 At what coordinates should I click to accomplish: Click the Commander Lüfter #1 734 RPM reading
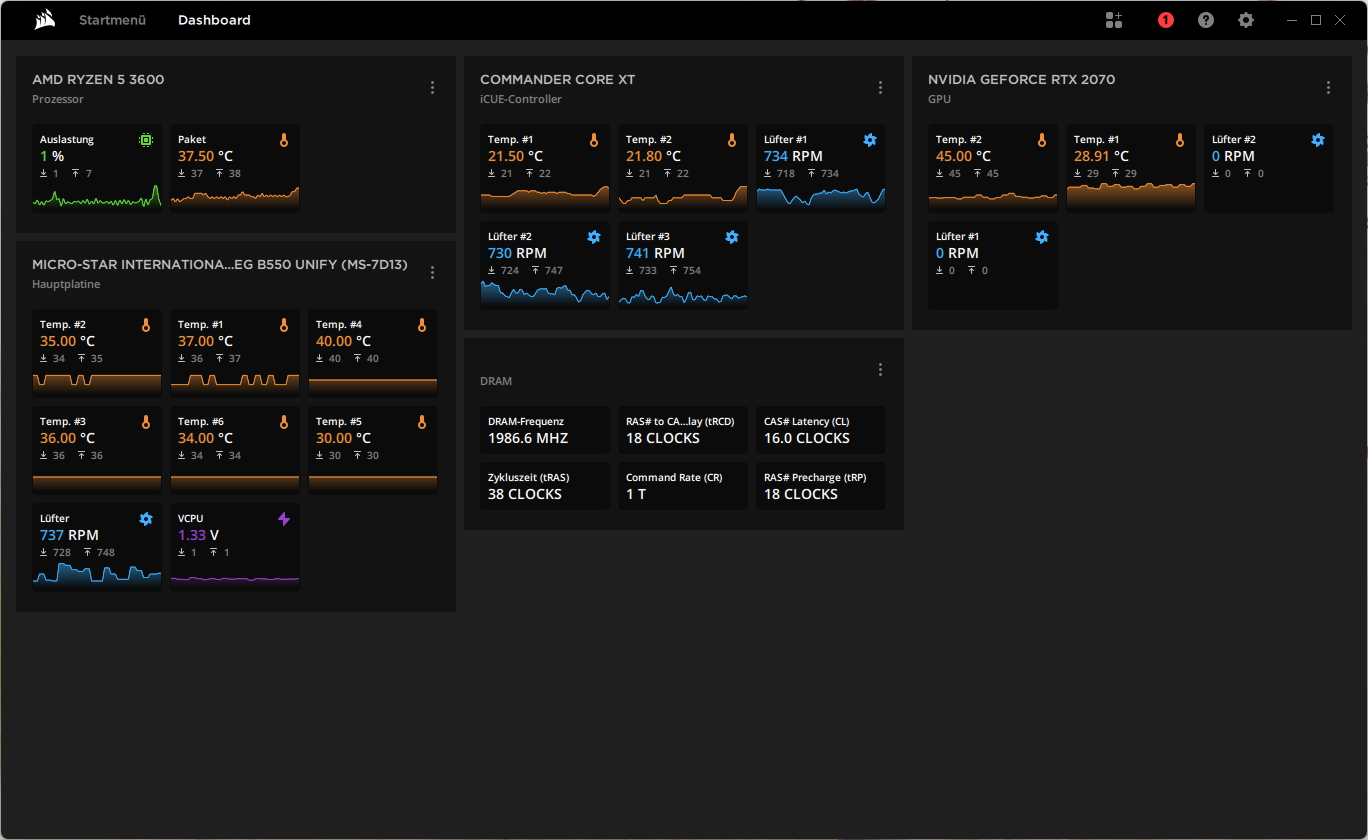(x=793, y=157)
